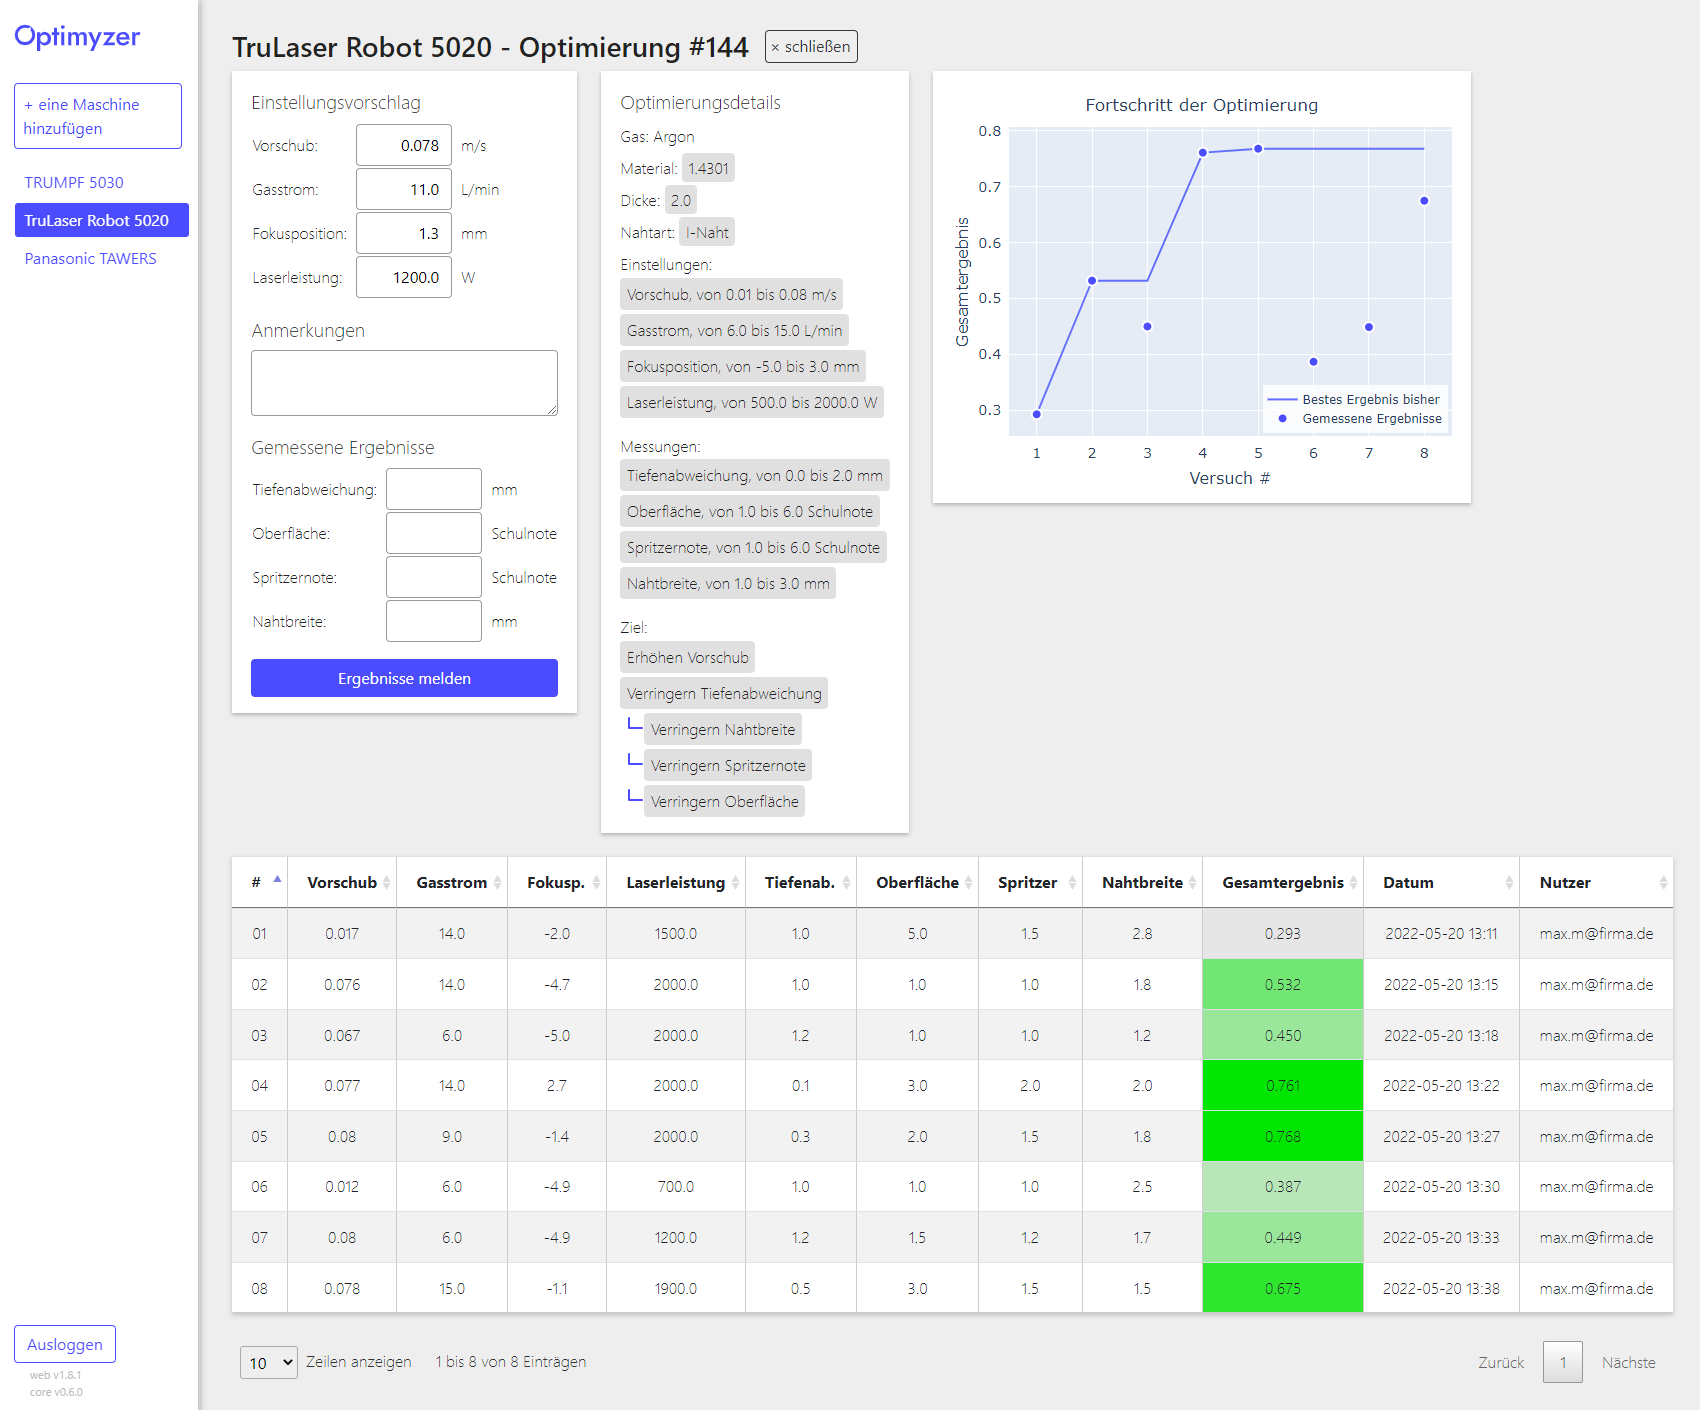Click the Spritzernote result field
This screenshot has height=1410, width=1700.
point(434,577)
